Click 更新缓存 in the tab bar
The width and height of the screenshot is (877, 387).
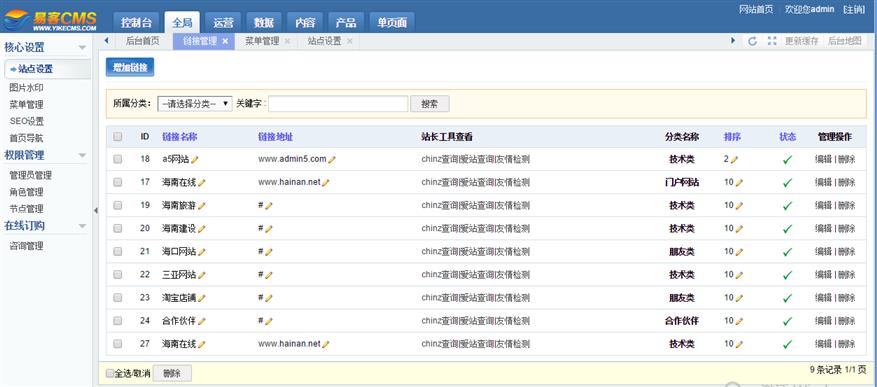coord(801,41)
